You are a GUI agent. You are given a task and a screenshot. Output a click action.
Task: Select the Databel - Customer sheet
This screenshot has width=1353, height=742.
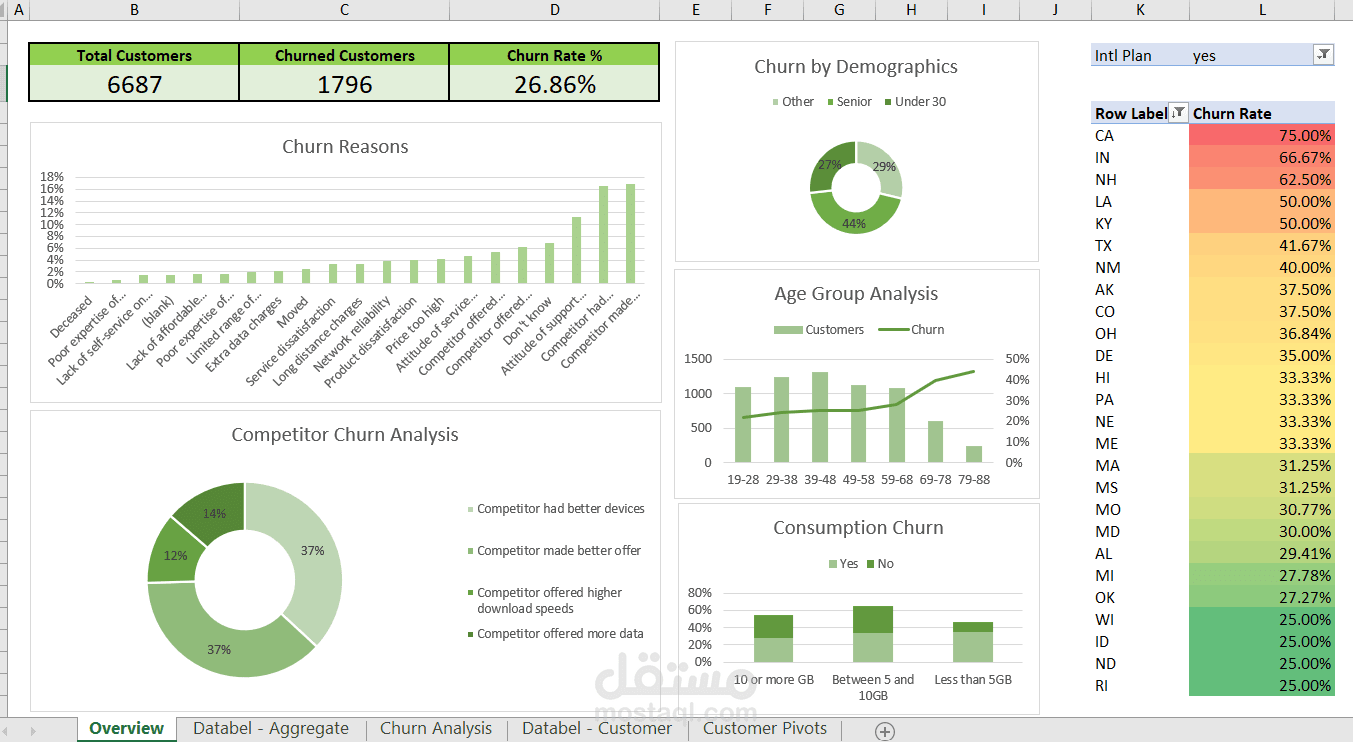coord(596,728)
